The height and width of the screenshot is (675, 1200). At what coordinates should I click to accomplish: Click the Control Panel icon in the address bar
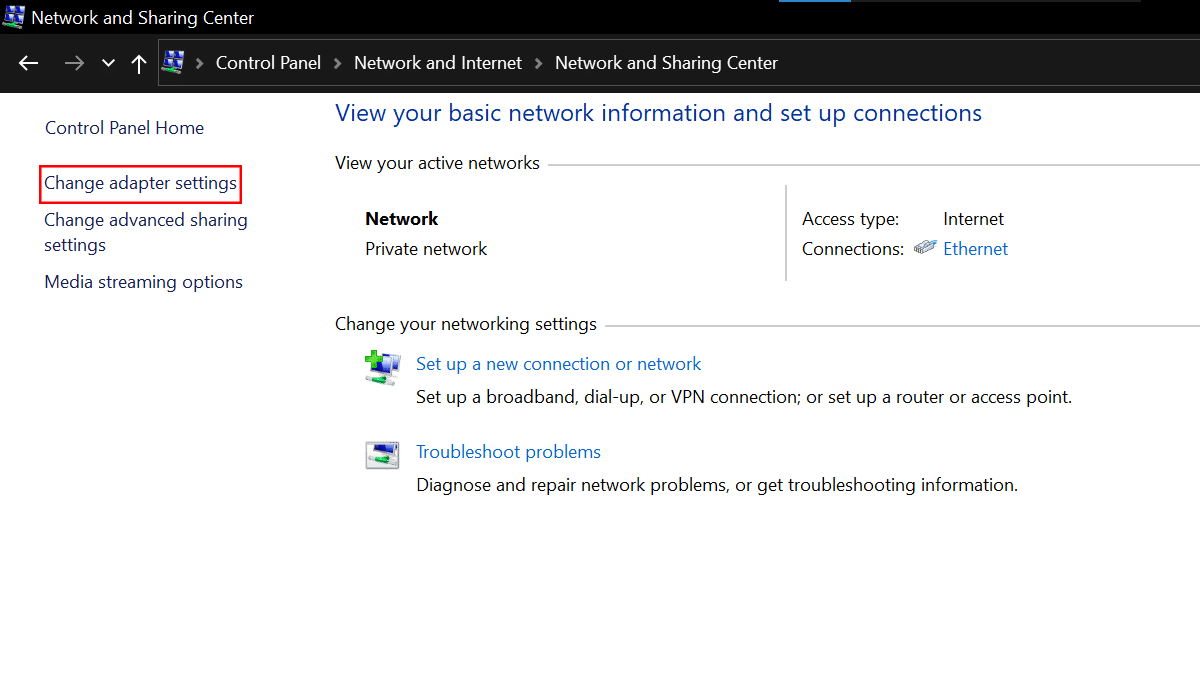[173, 63]
